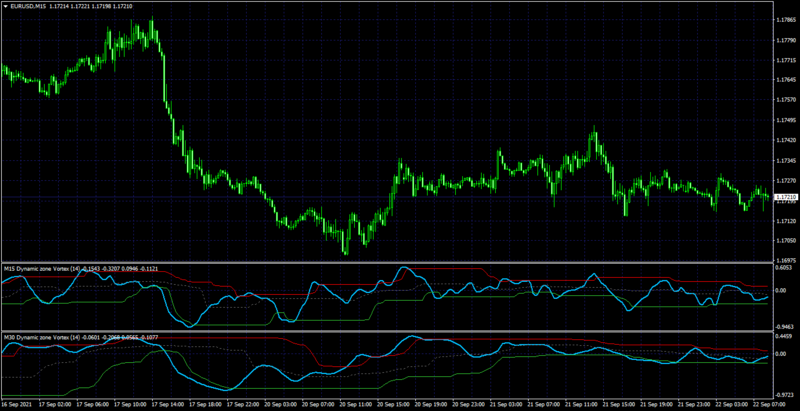800x411 pixels.
Task: Click the 0.4459 scale value in M30 panel
Action: (783, 337)
